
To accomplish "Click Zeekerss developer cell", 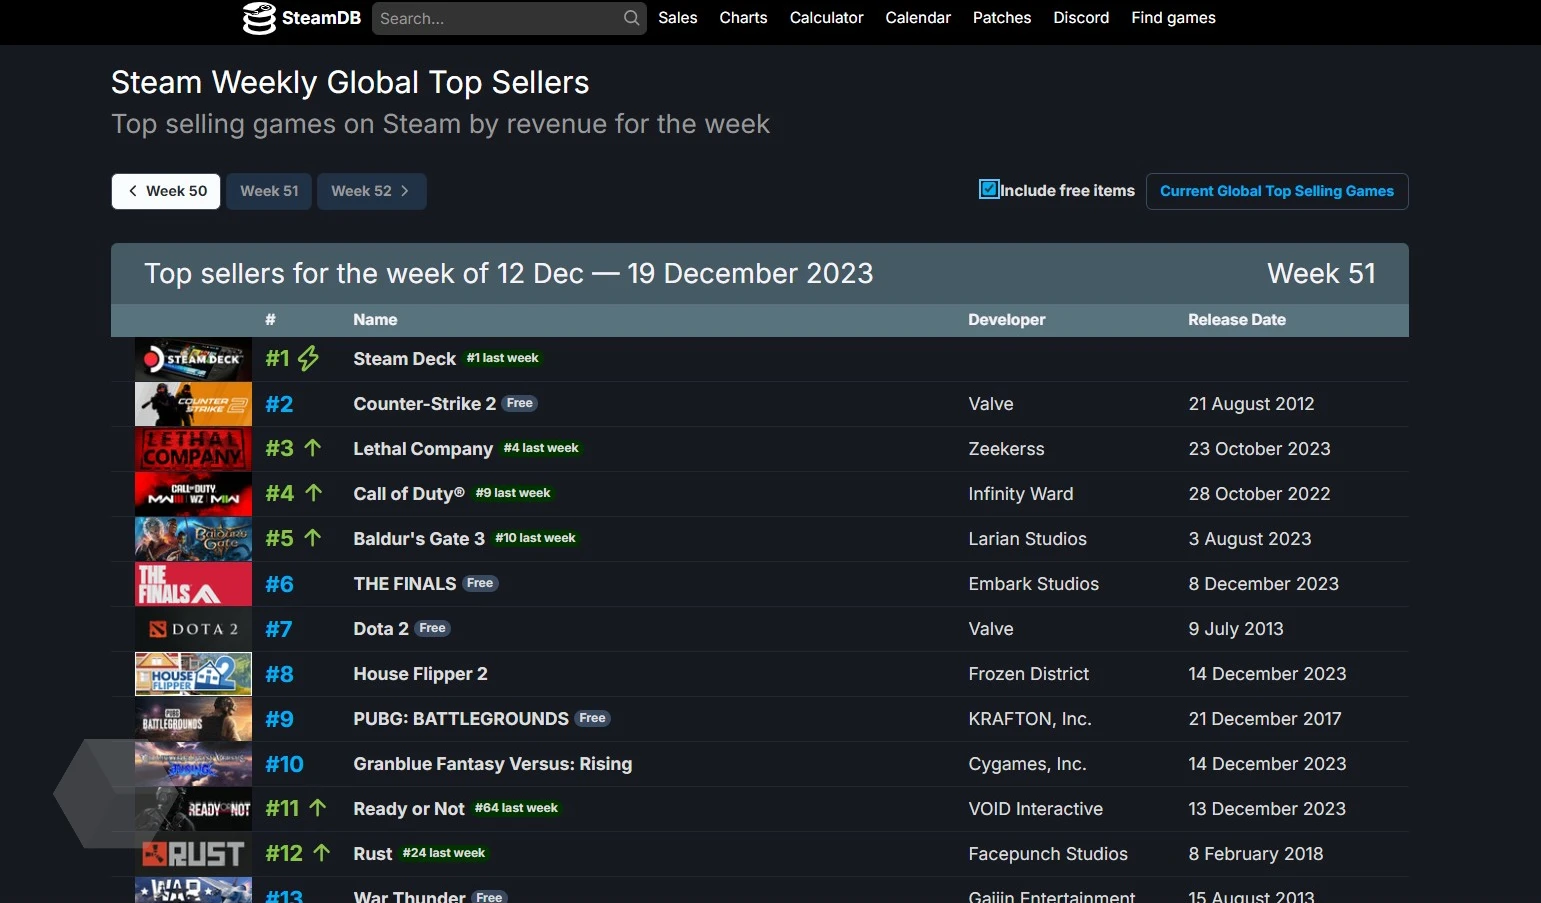I will tap(1006, 449).
